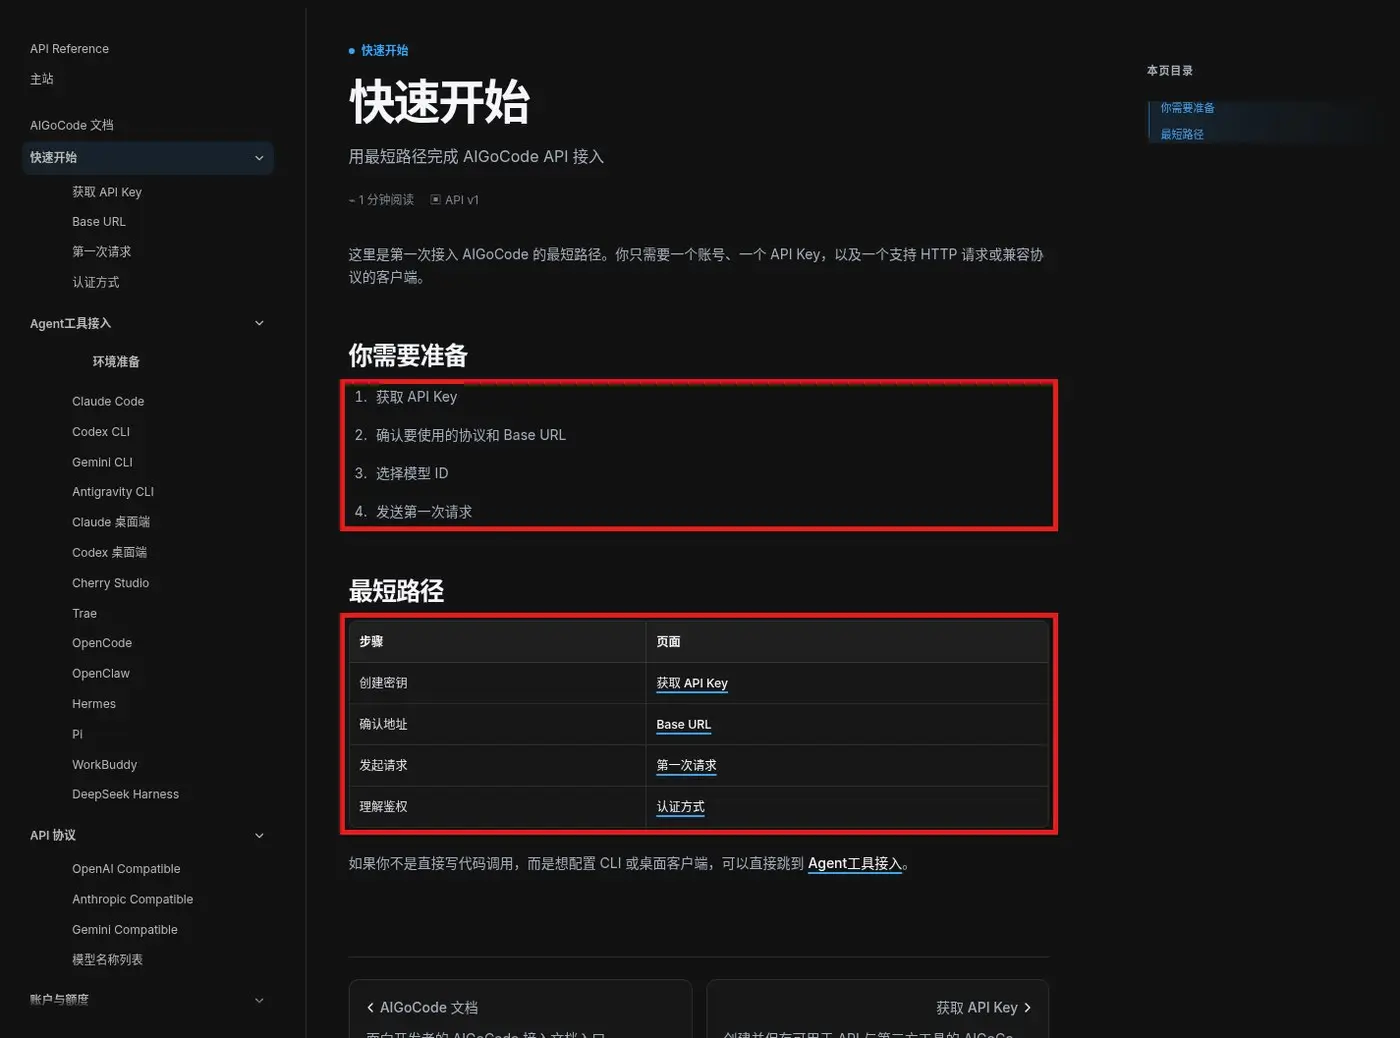This screenshot has height=1038, width=1400.
Task: Click the 快速开始 breadcrumb above the title
Action: 385,50
